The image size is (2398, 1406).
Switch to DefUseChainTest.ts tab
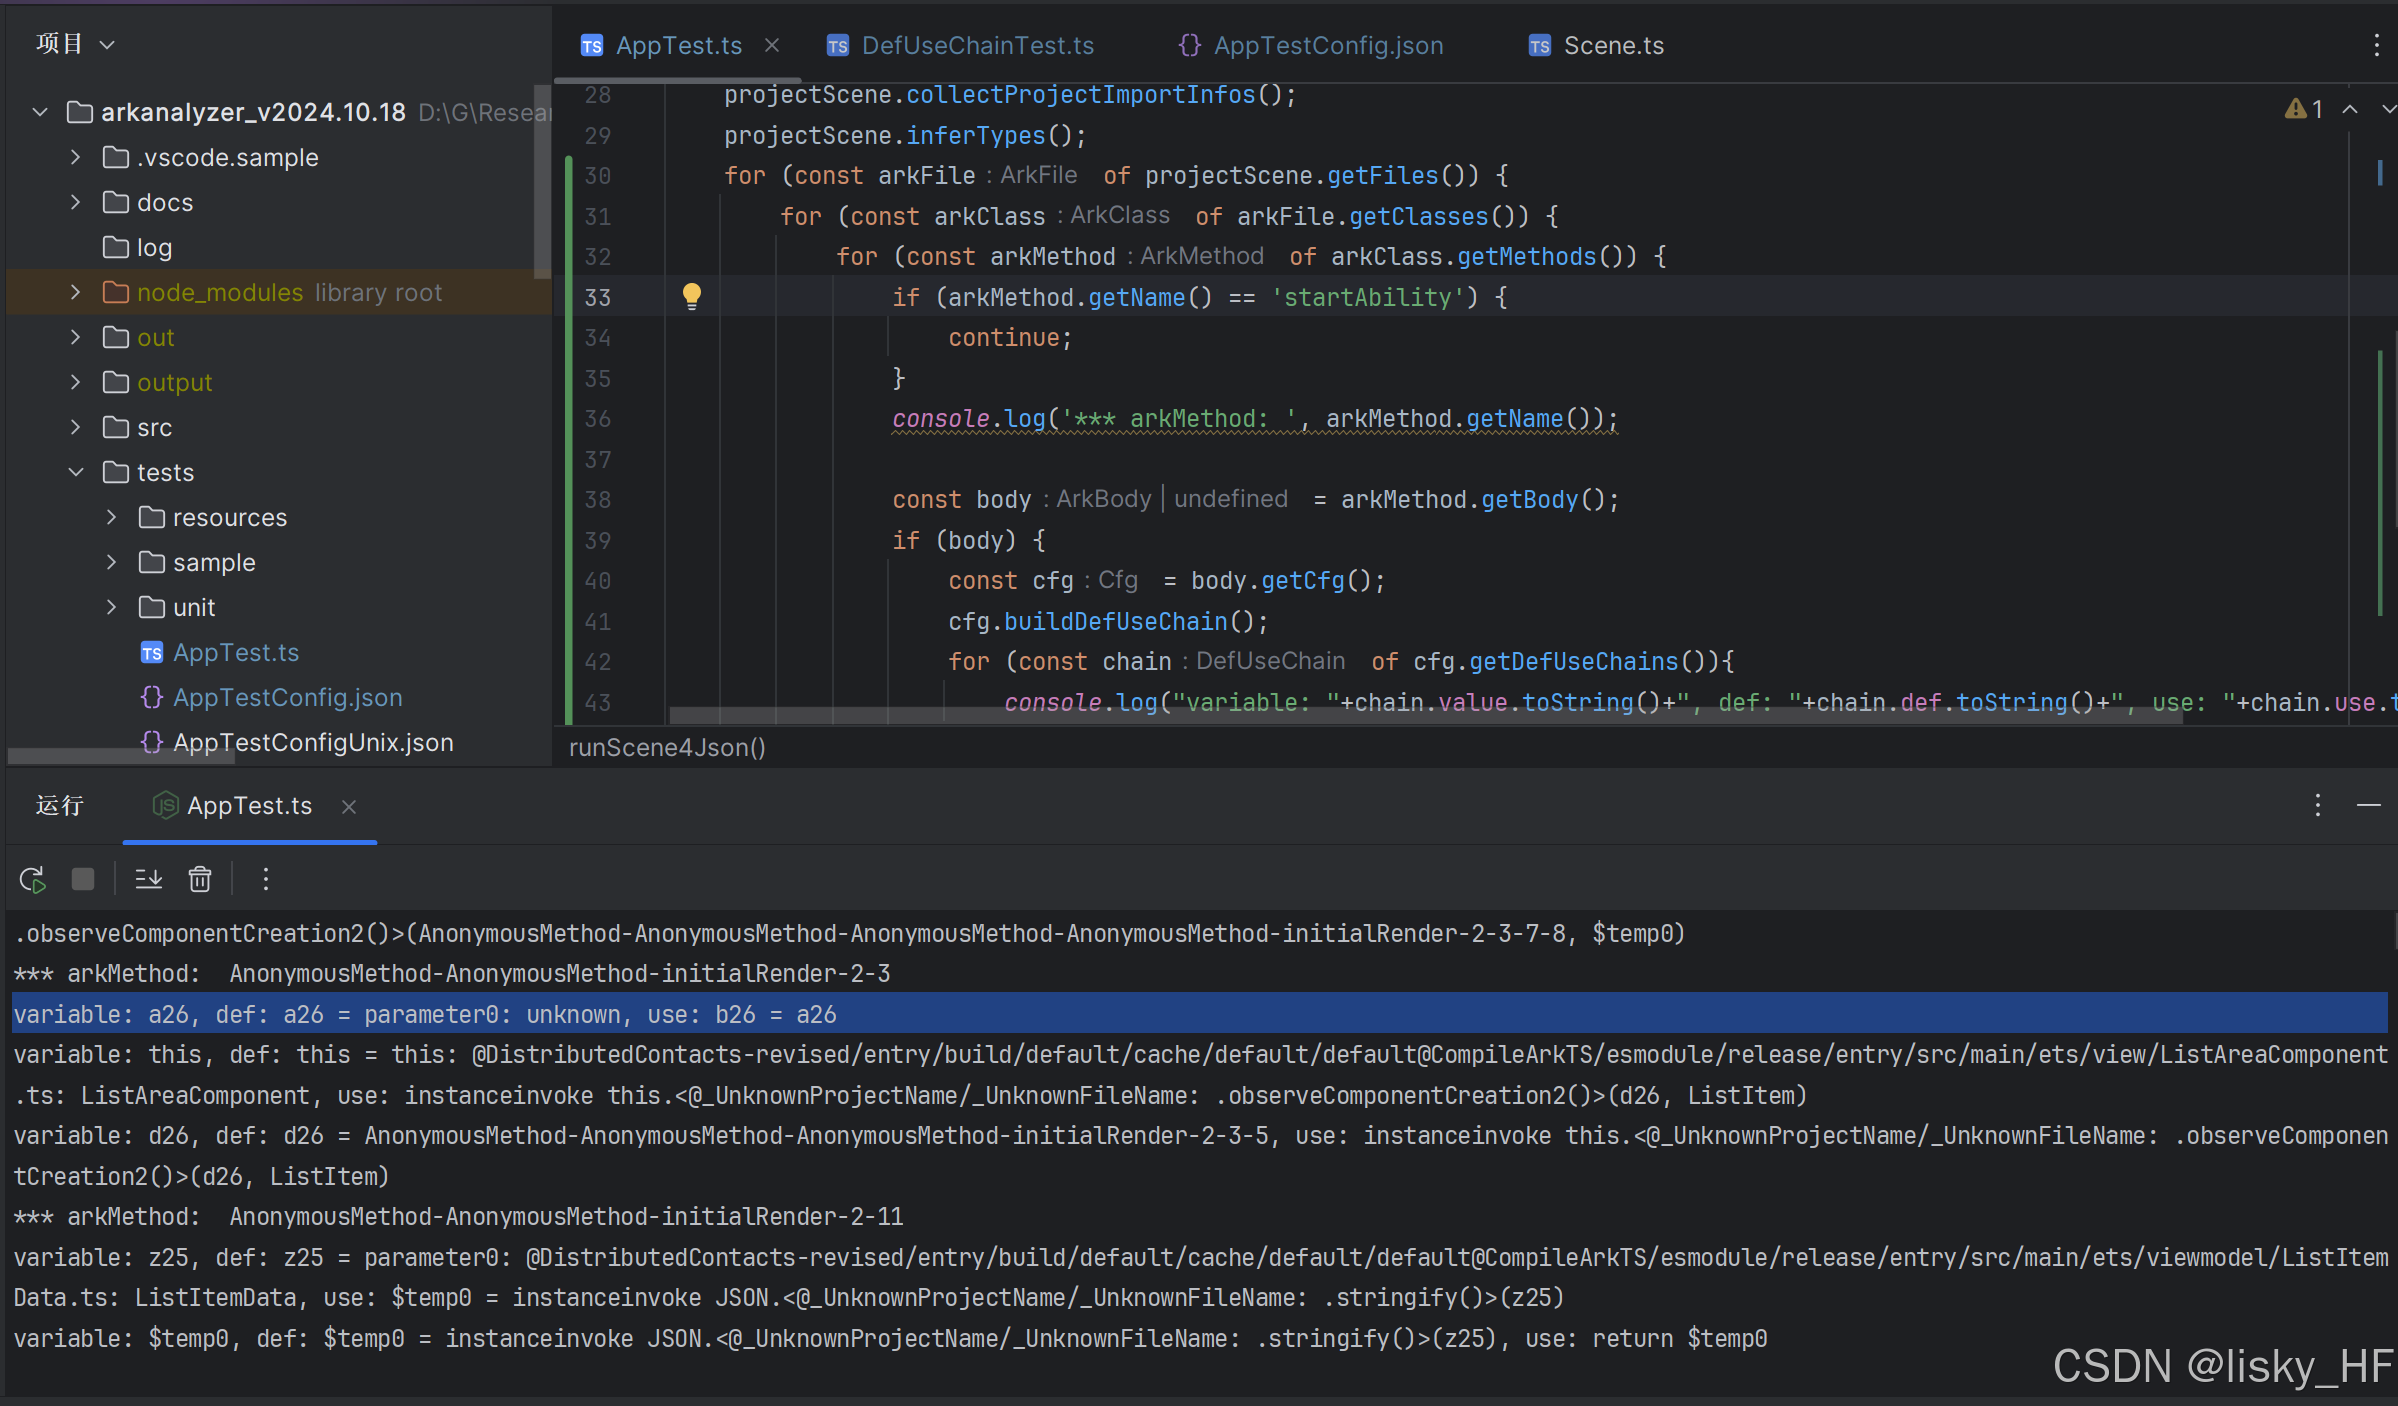[976, 45]
